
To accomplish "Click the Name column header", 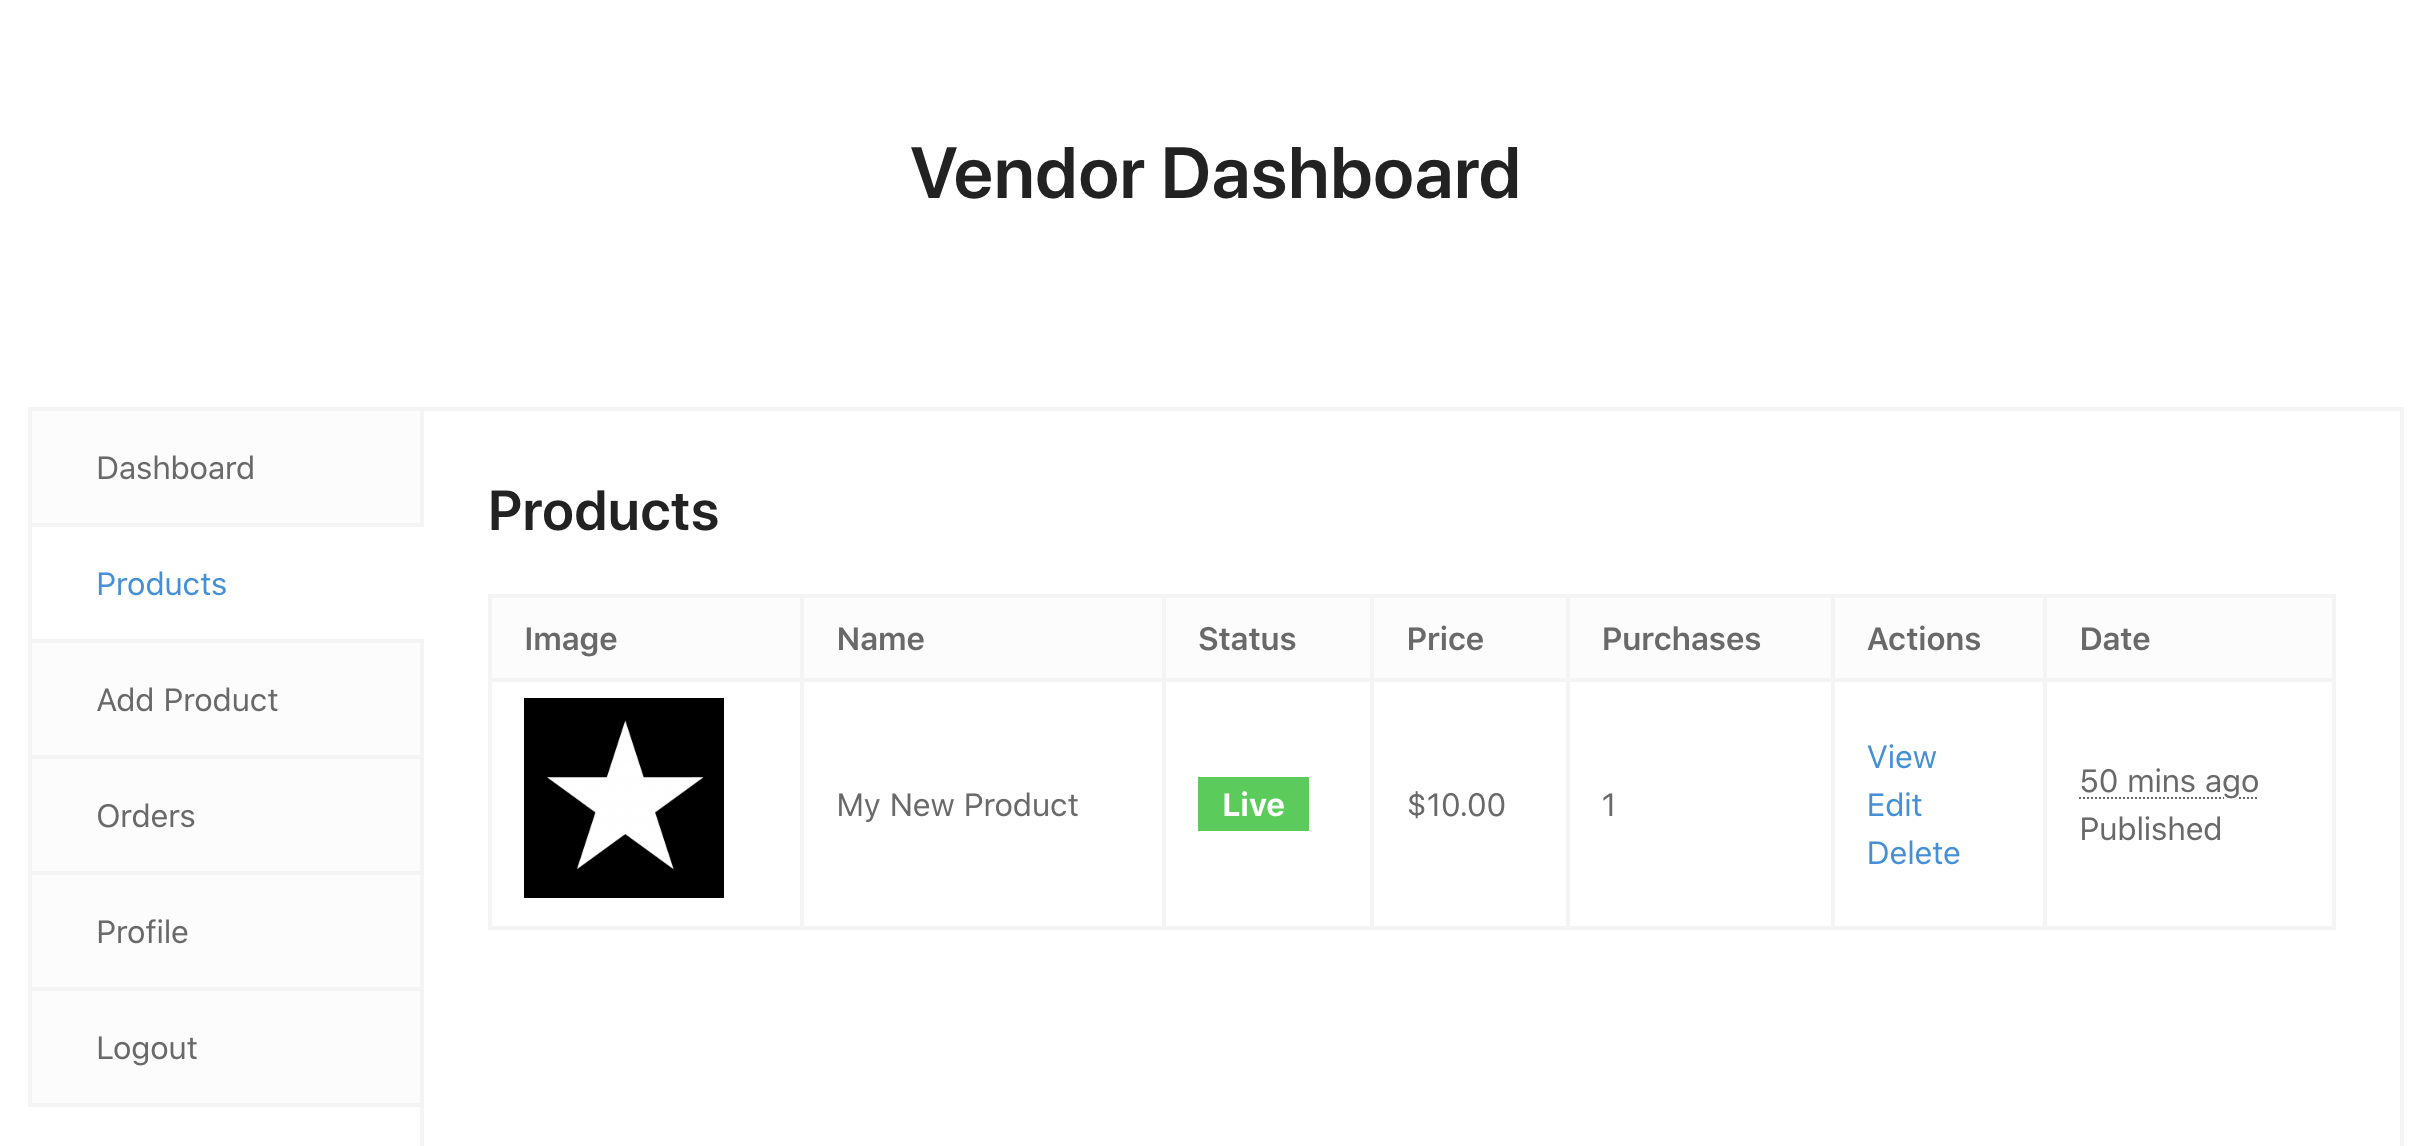I will tap(880, 639).
